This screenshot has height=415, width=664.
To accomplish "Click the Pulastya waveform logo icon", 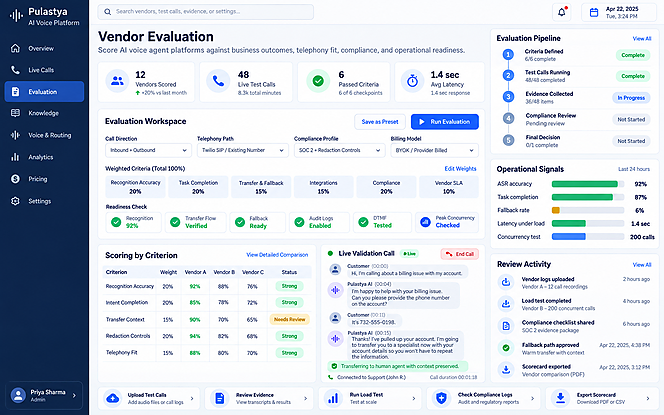I will 16,16.
